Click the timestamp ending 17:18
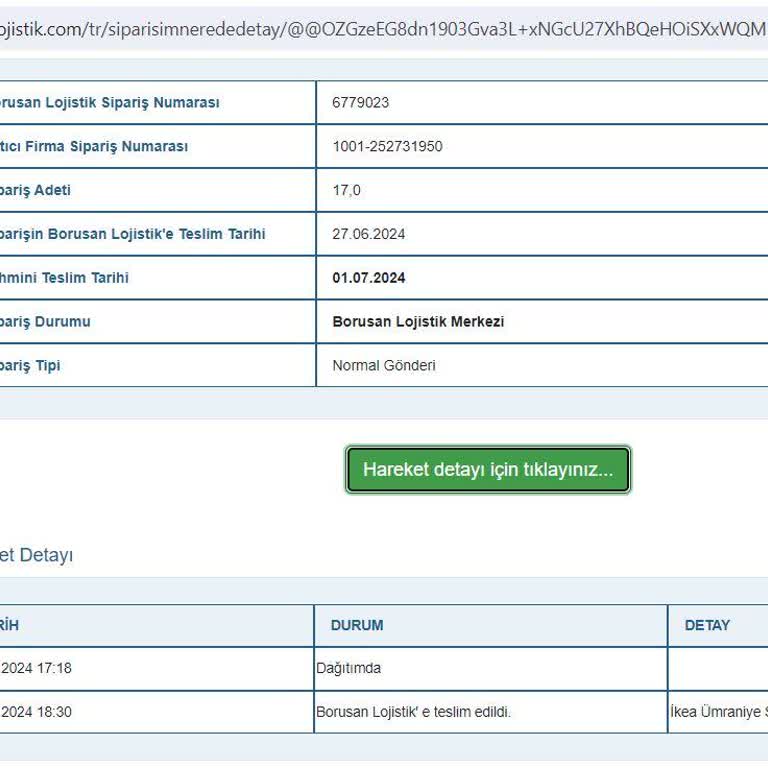Viewport: 768px width, 768px height. tap(36, 668)
